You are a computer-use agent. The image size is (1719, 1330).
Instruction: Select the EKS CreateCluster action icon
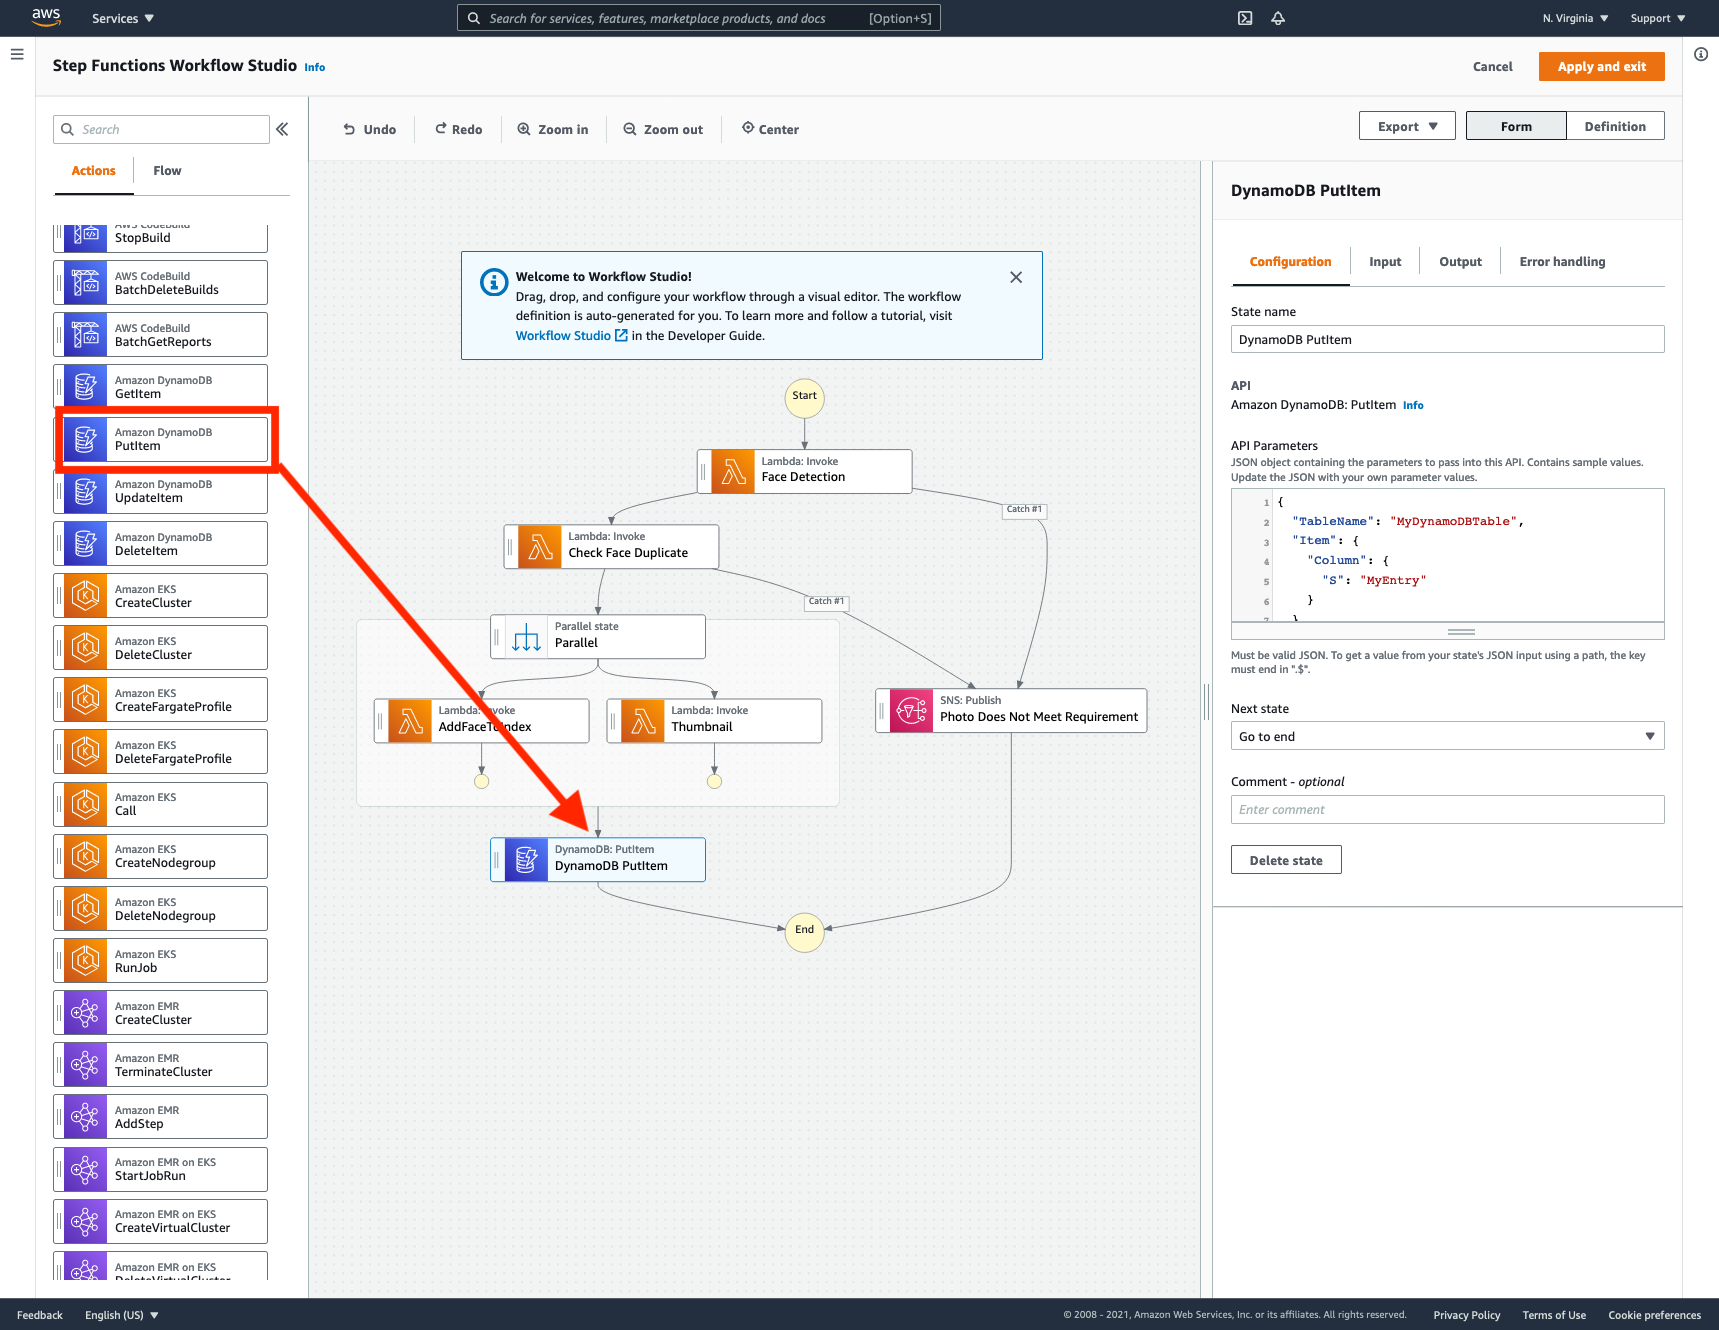coord(86,595)
